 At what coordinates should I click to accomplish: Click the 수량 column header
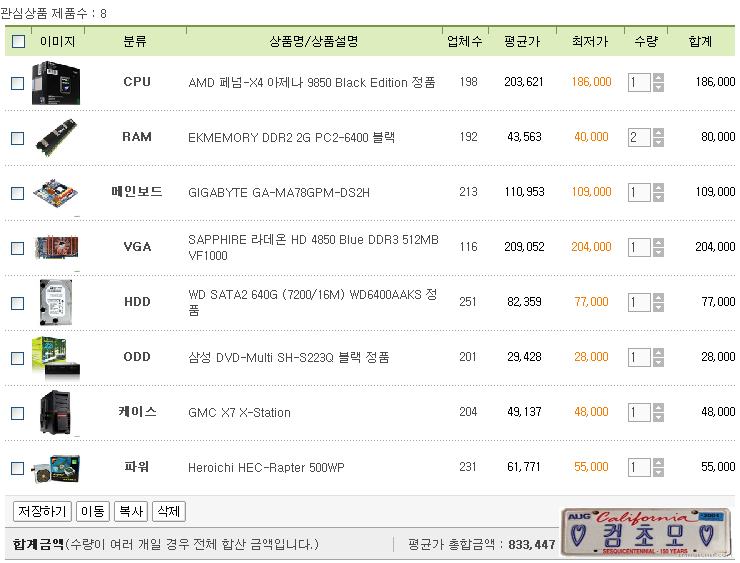point(646,42)
